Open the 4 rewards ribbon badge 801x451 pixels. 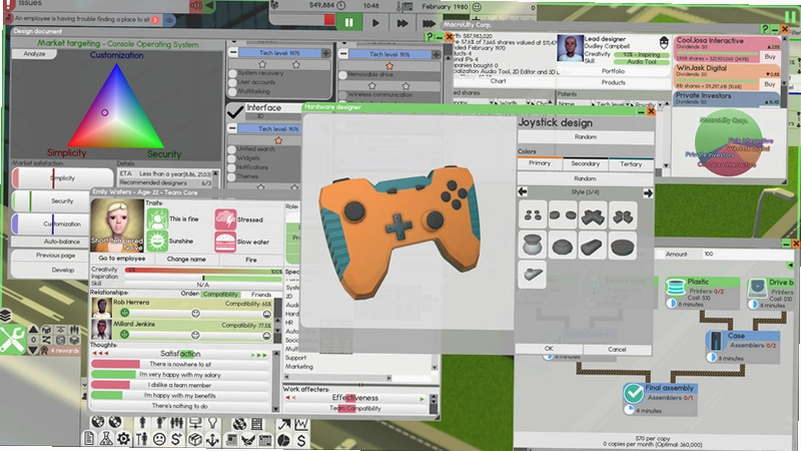pos(59,350)
